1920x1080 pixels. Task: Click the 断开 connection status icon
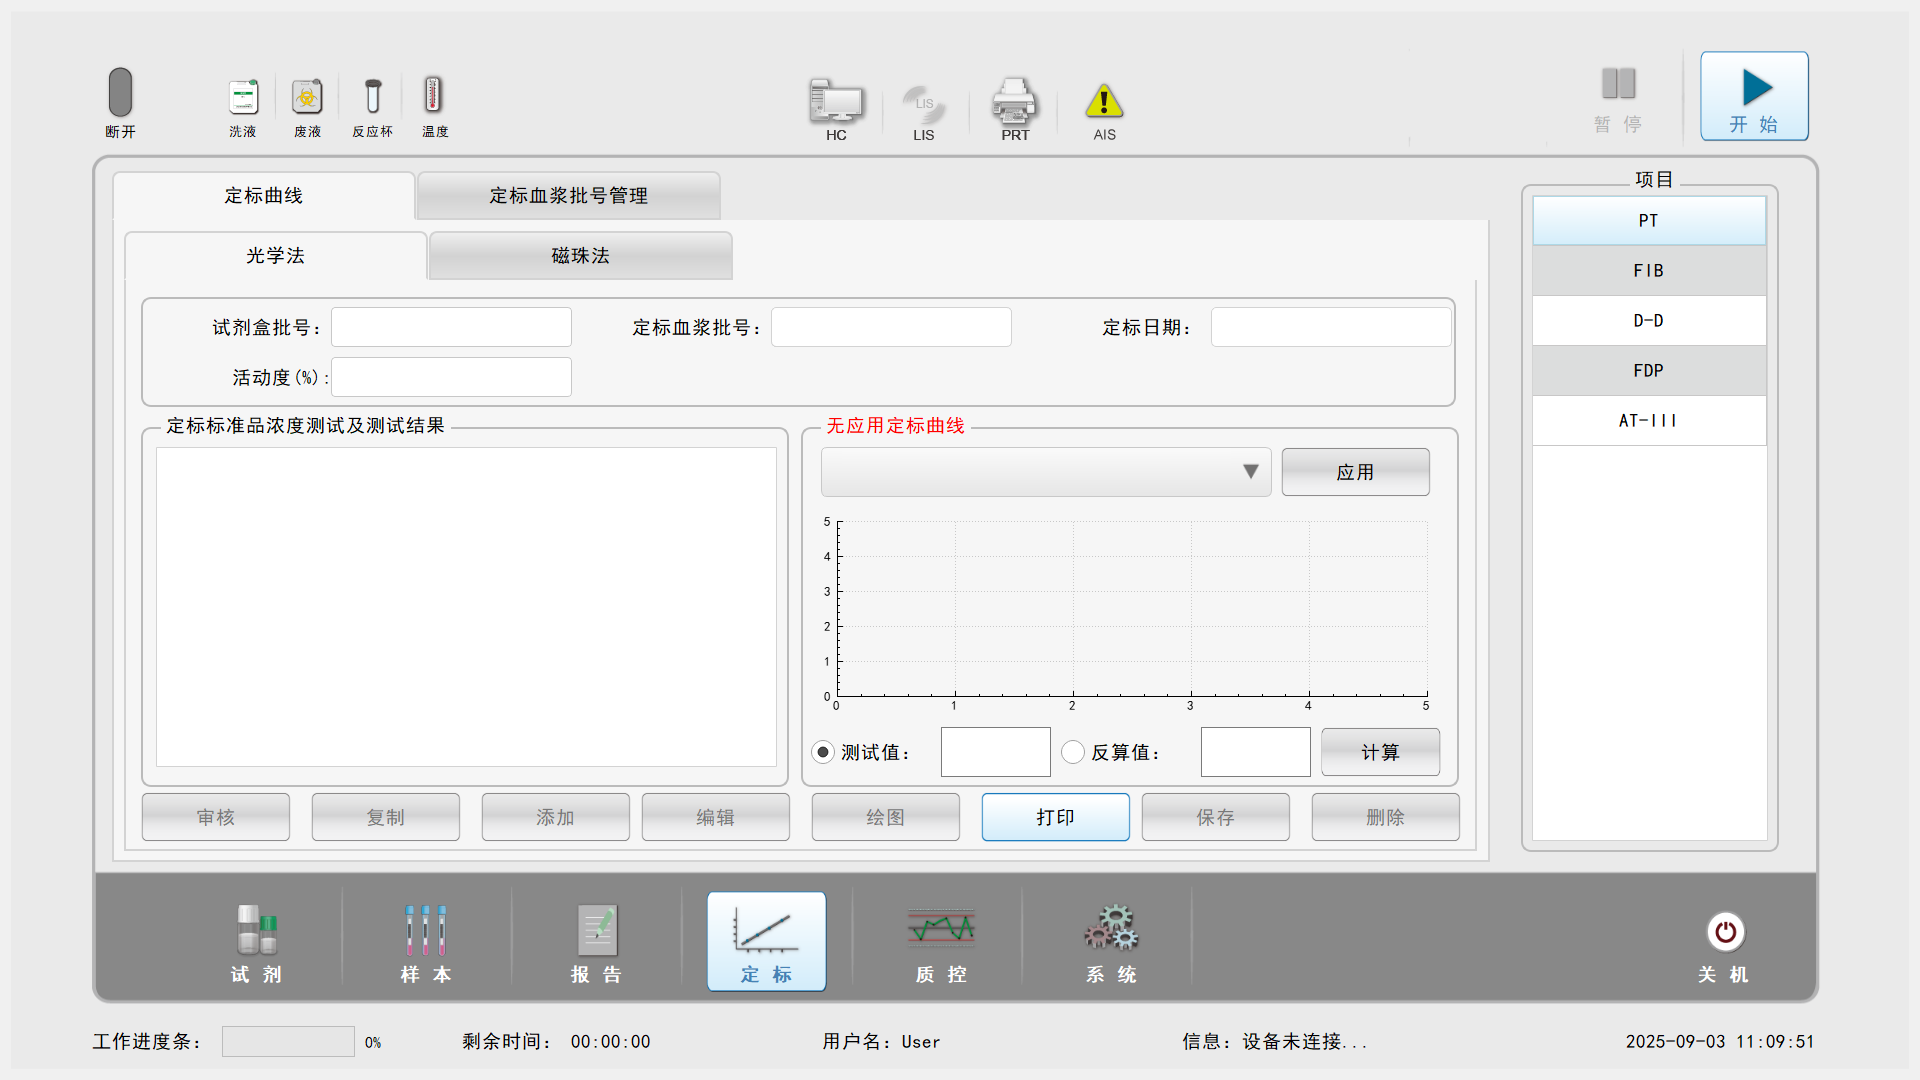pyautogui.click(x=120, y=92)
